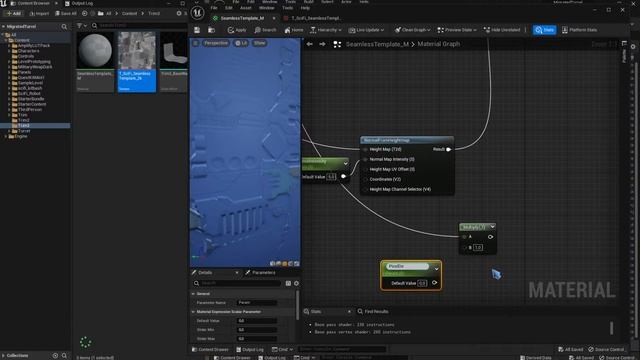
Task: Toggle Live Update in the toolbar
Action: [366, 30]
